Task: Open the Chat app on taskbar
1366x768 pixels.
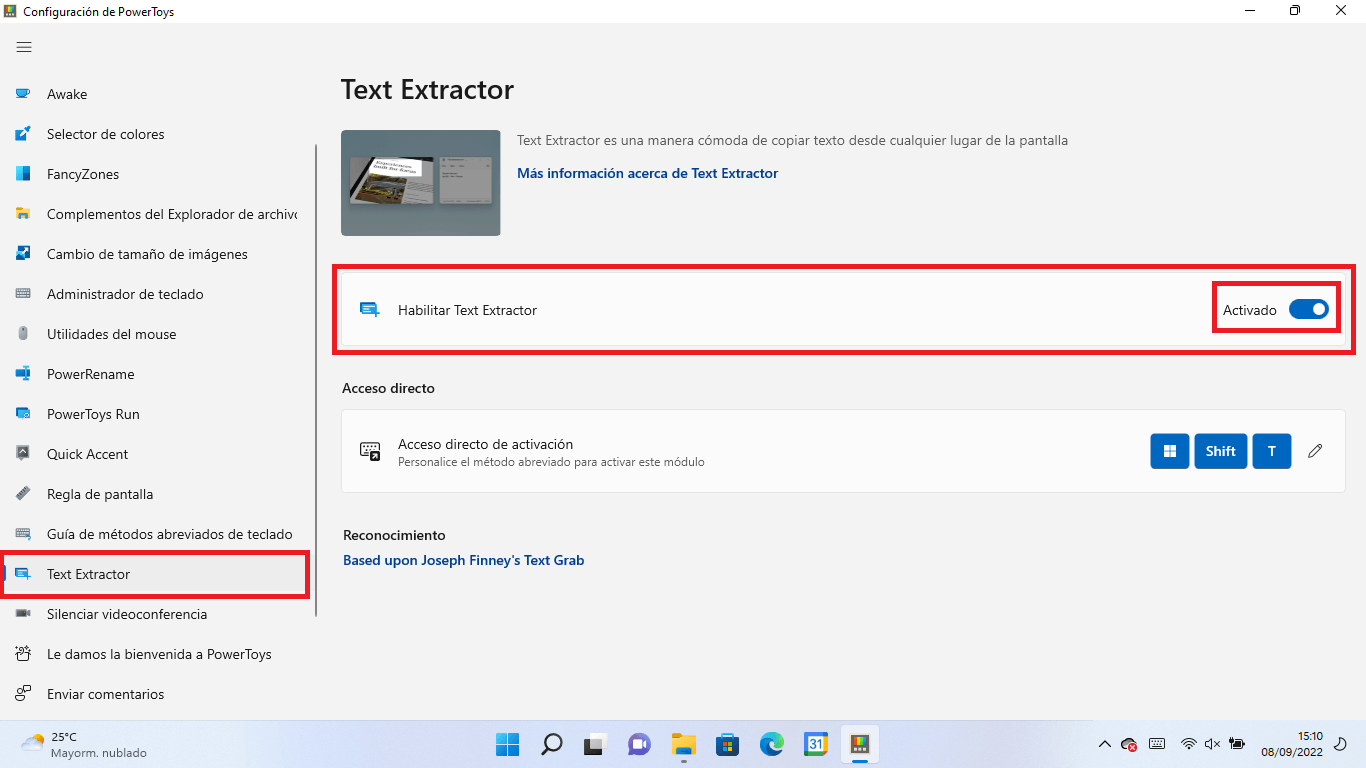Action: [x=639, y=744]
